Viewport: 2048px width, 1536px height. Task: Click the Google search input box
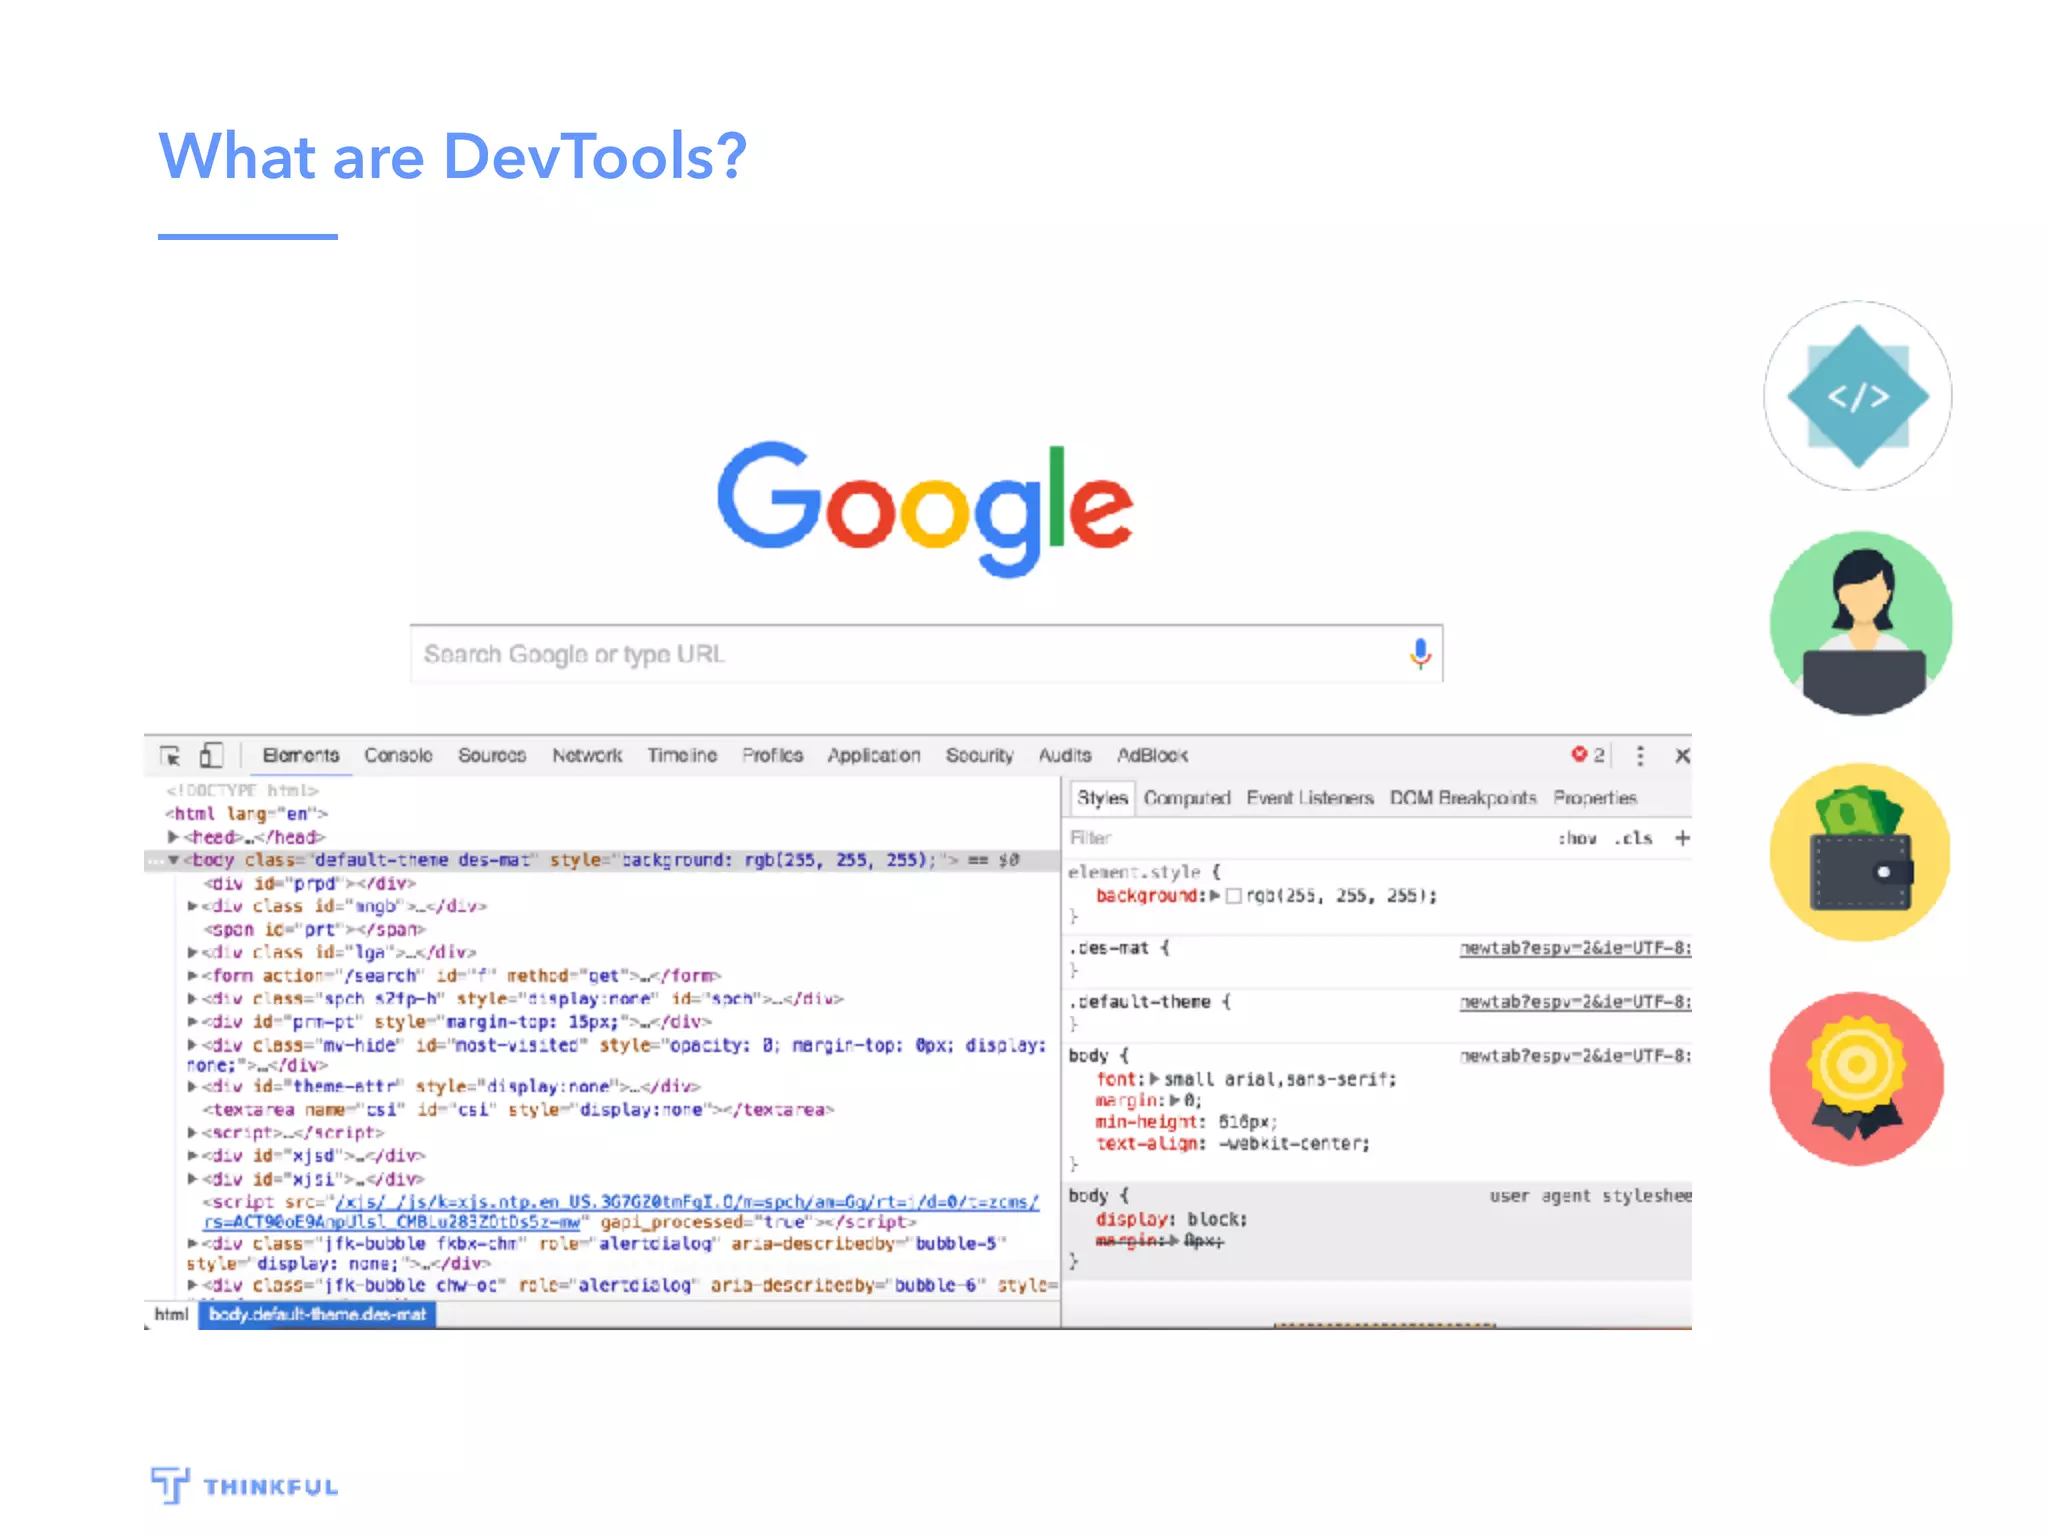[x=900, y=654]
